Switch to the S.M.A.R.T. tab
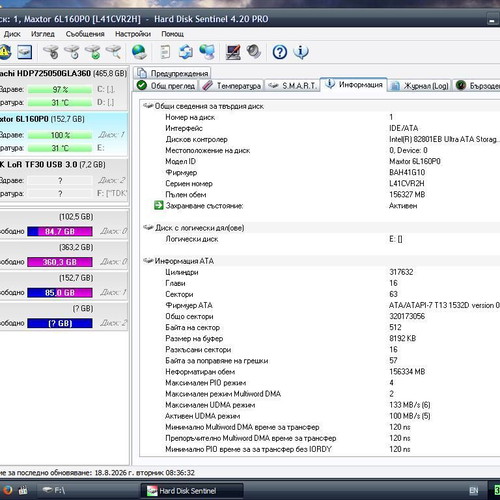 pyautogui.click(x=292, y=86)
